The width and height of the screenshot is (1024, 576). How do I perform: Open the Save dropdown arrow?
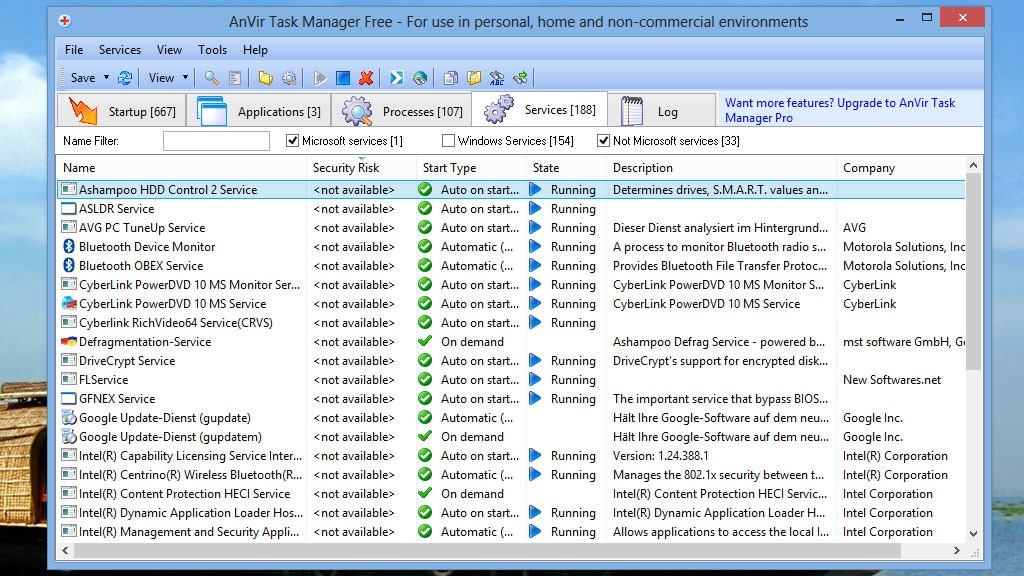point(106,78)
